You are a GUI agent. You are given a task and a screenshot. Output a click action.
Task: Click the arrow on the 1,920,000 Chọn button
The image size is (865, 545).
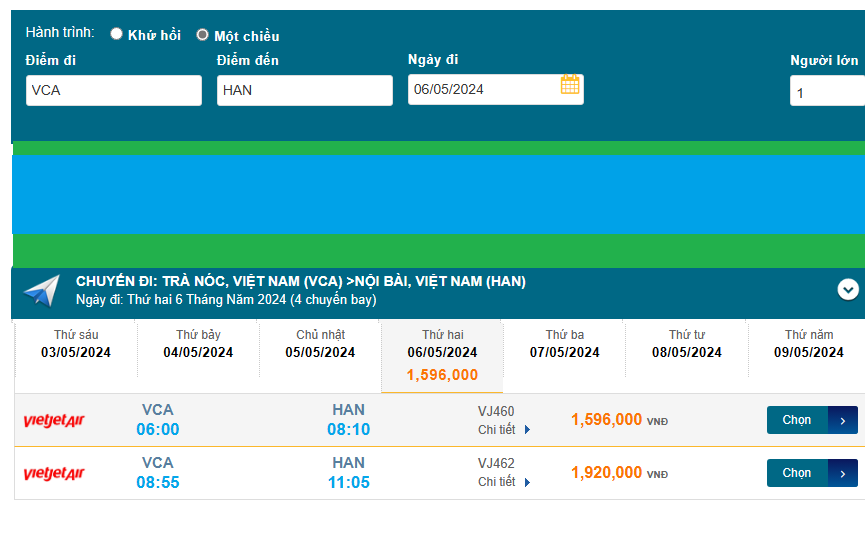click(x=842, y=473)
